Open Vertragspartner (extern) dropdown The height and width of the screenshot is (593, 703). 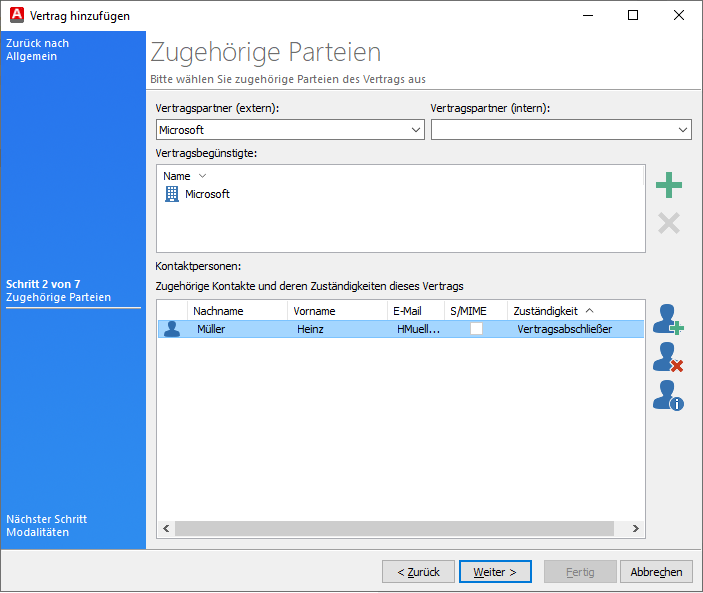[417, 130]
